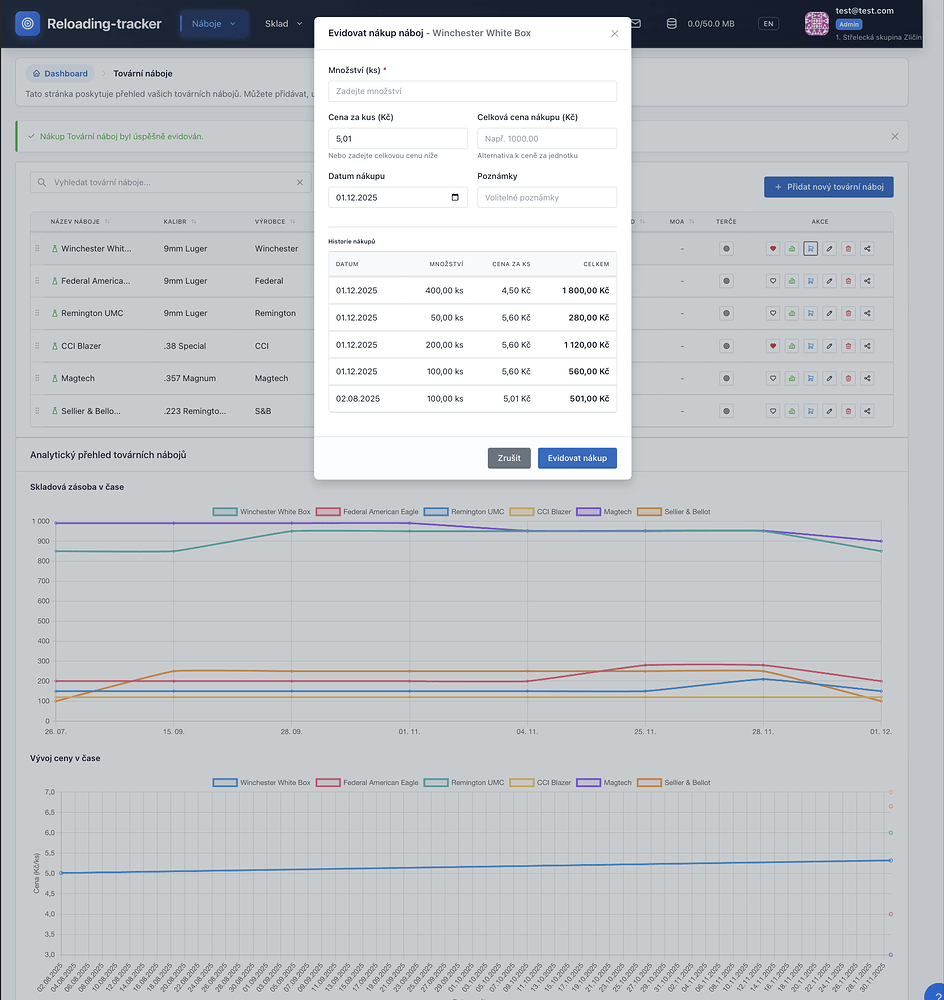
Task: Click the targets icon for Sellier & Bellot row
Action: point(726,411)
